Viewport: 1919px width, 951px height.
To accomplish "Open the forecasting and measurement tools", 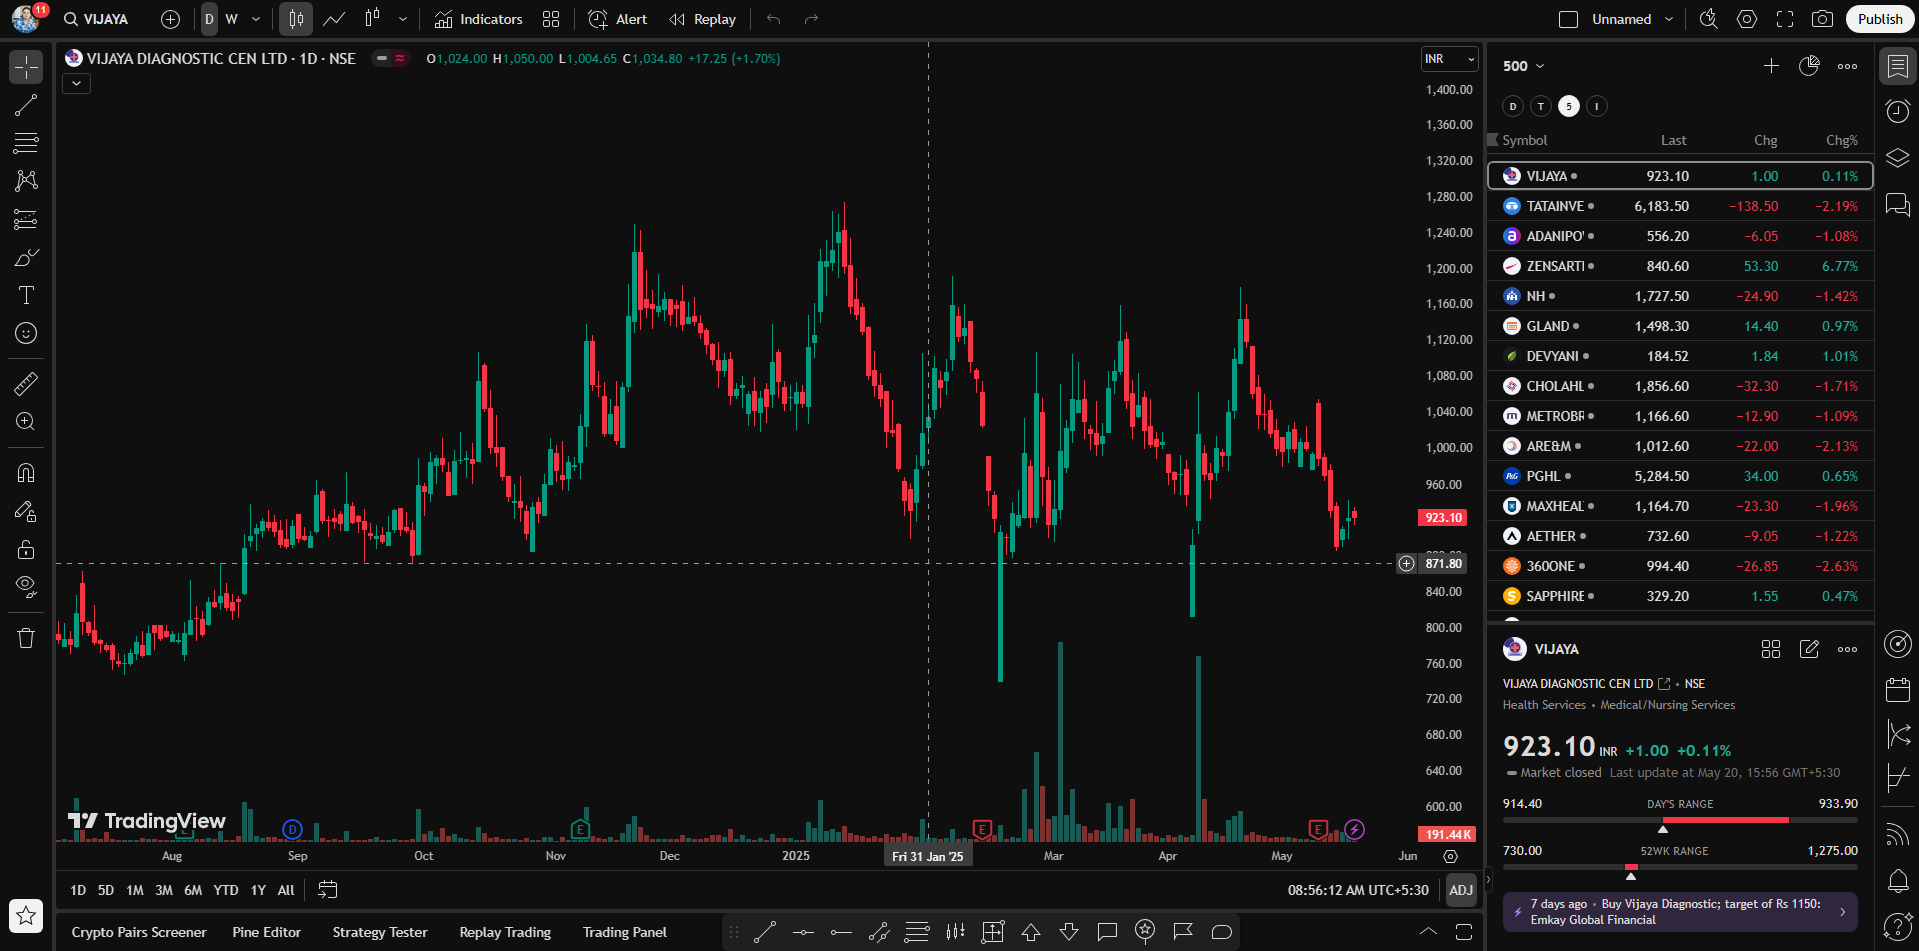I will (26, 219).
